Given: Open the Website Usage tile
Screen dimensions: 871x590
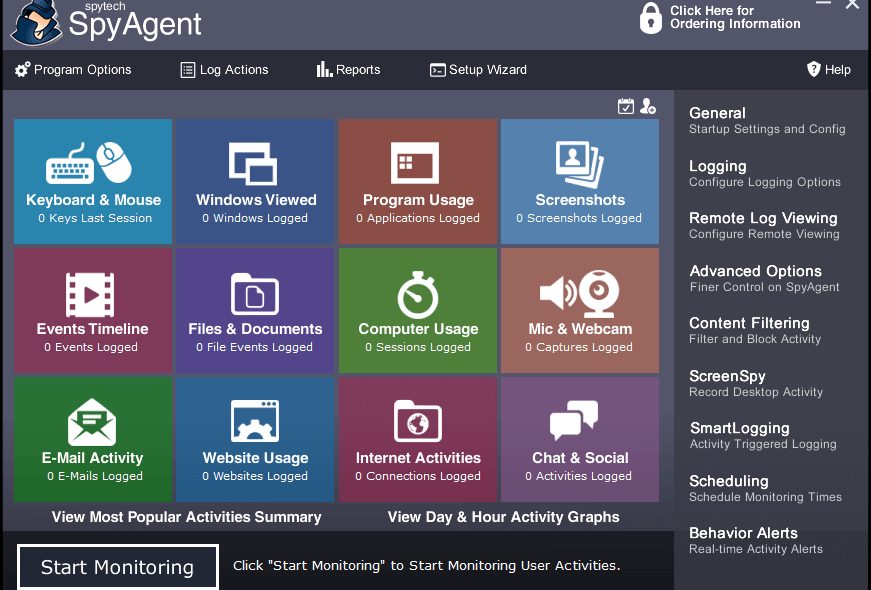Looking at the screenshot, I should [255, 439].
